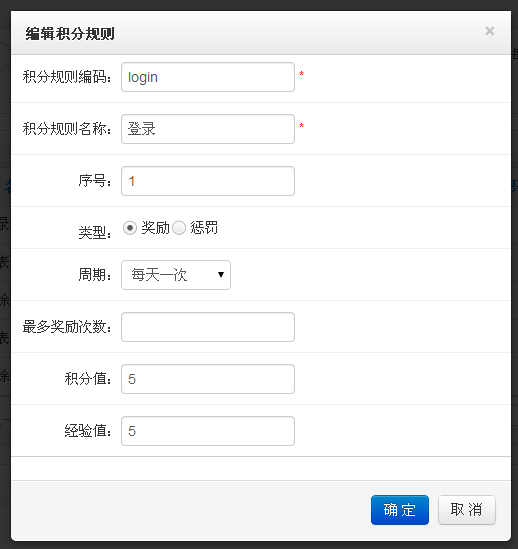The height and width of the screenshot is (549, 518).
Task: Click the arrow on the 每天一次 select box
Action: (221, 275)
